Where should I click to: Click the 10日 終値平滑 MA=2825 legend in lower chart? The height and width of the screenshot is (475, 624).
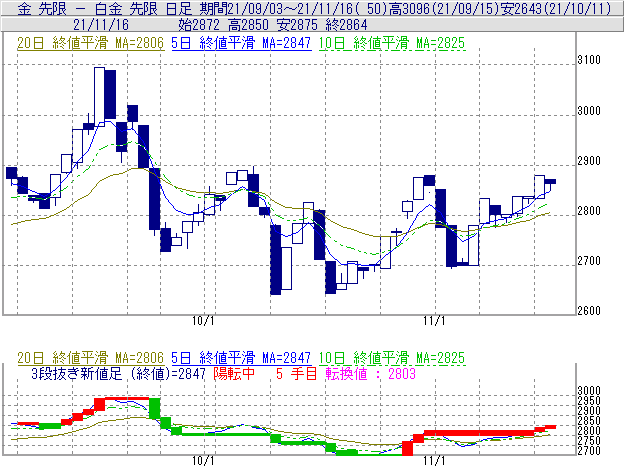point(392,358)
